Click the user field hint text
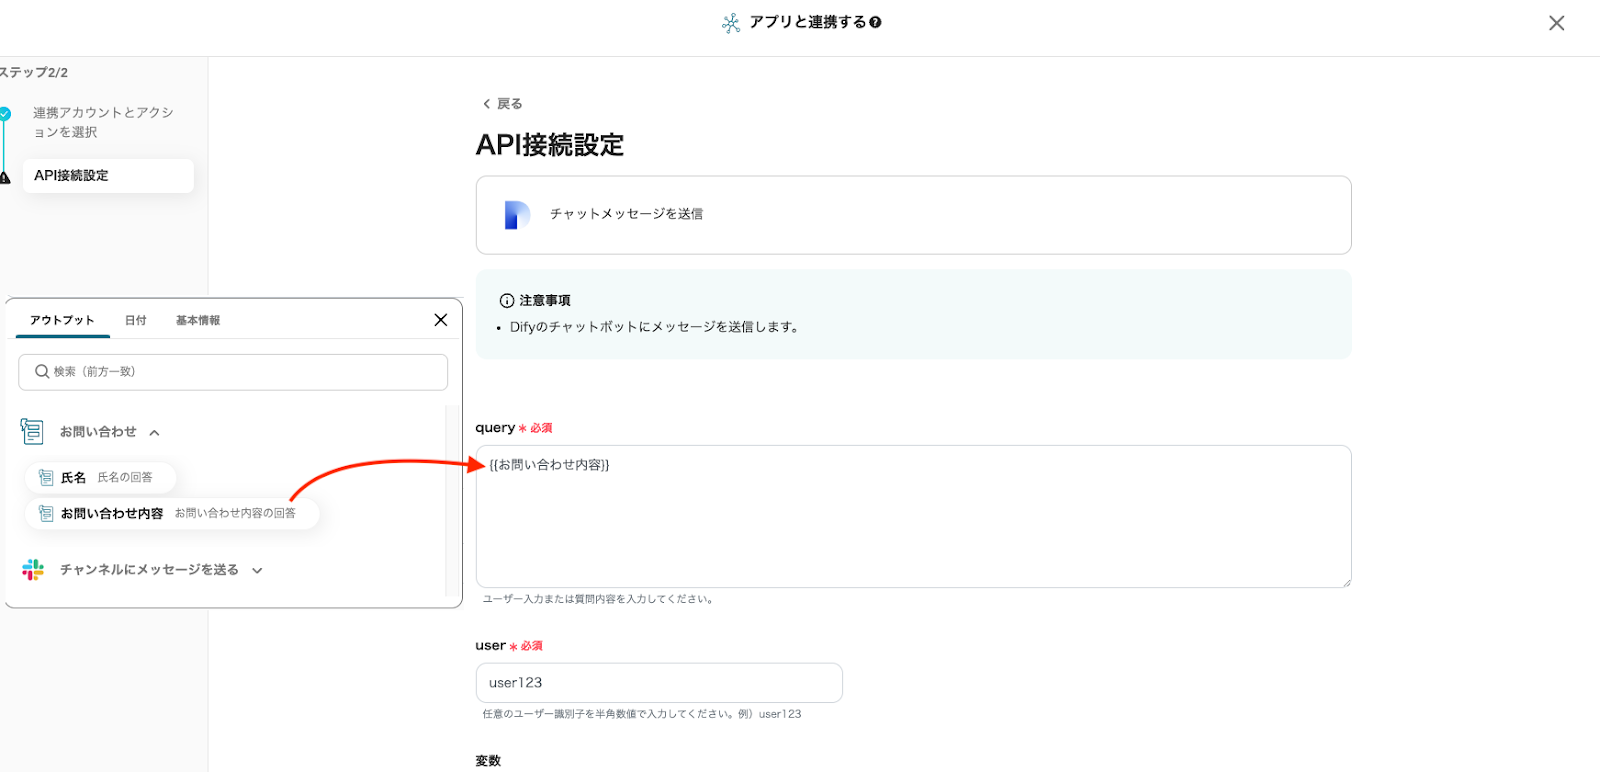Screen dimensions: 1600x772 point(641,715)
